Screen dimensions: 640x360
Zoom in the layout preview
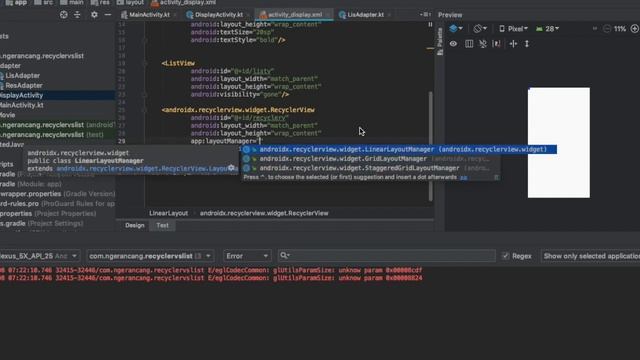pos(635,29)
